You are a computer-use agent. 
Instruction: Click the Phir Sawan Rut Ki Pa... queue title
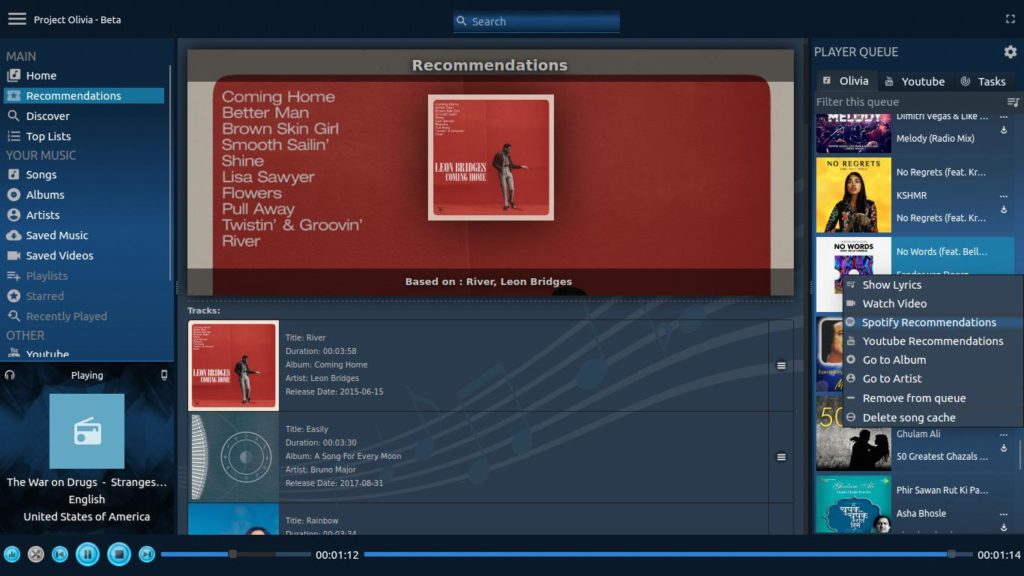pyautogui.click(x=942, y=490)
